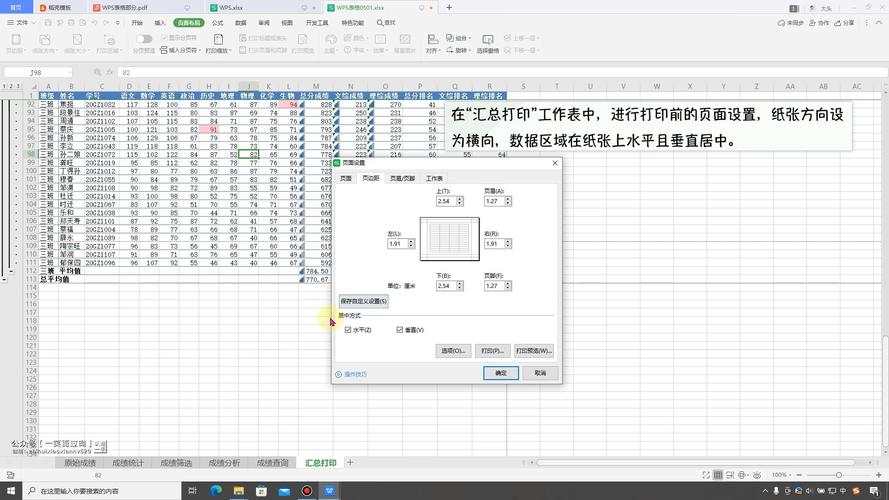Click the fx insert function icon
This screenshot has width=889, height=500.
coord(109,73)
